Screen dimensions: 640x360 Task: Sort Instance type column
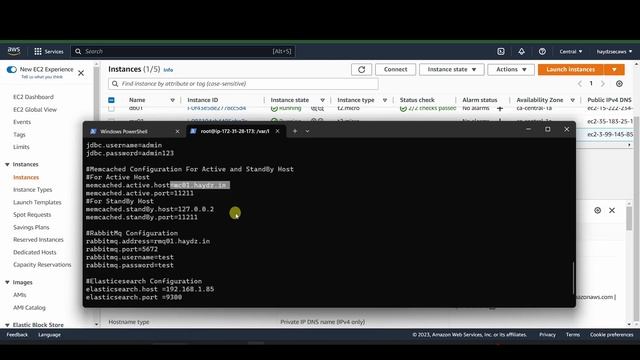pyautogui.click(x=384, y=100)
